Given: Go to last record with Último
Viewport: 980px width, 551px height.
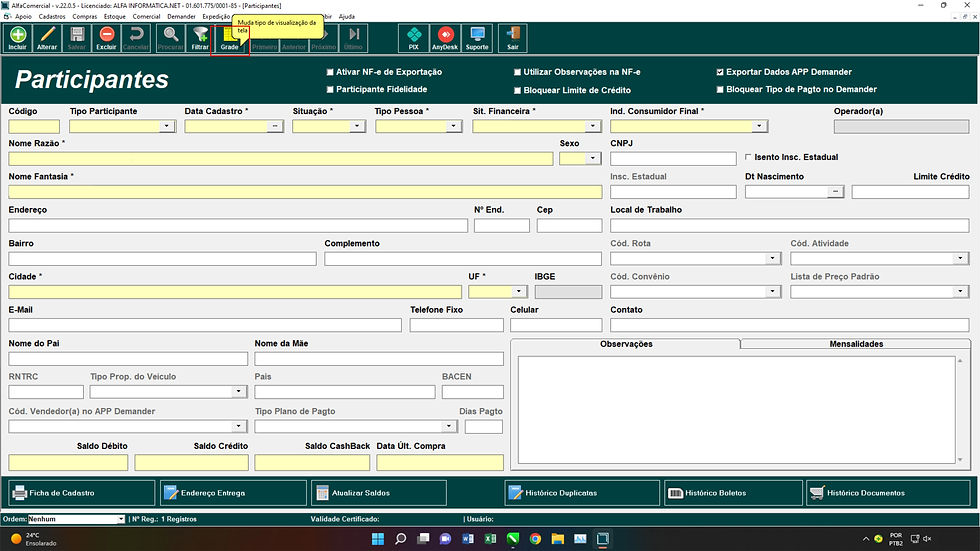Looking at the screenshot, I should 353,38.
